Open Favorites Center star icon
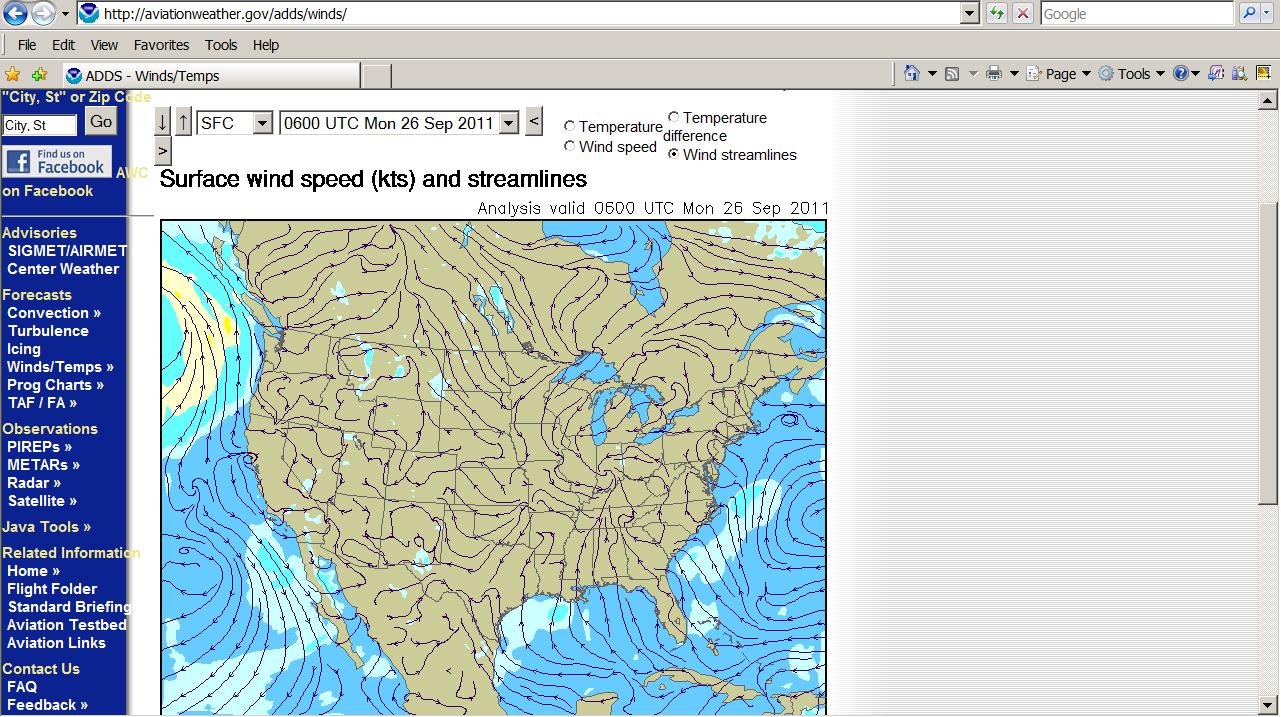The image size is (1281, 717). click(x=13, y=75)
